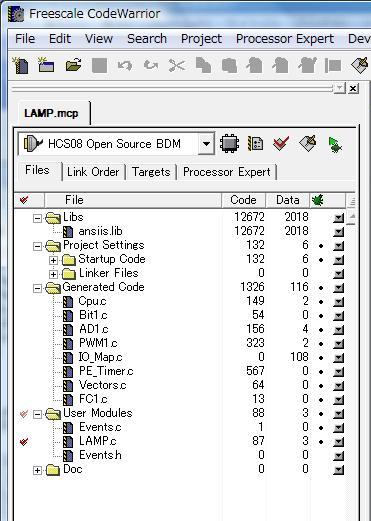
Task: Toggle touch checkmark beside LAMP.c
Action: pyautogui.click(x=24, y=442)
